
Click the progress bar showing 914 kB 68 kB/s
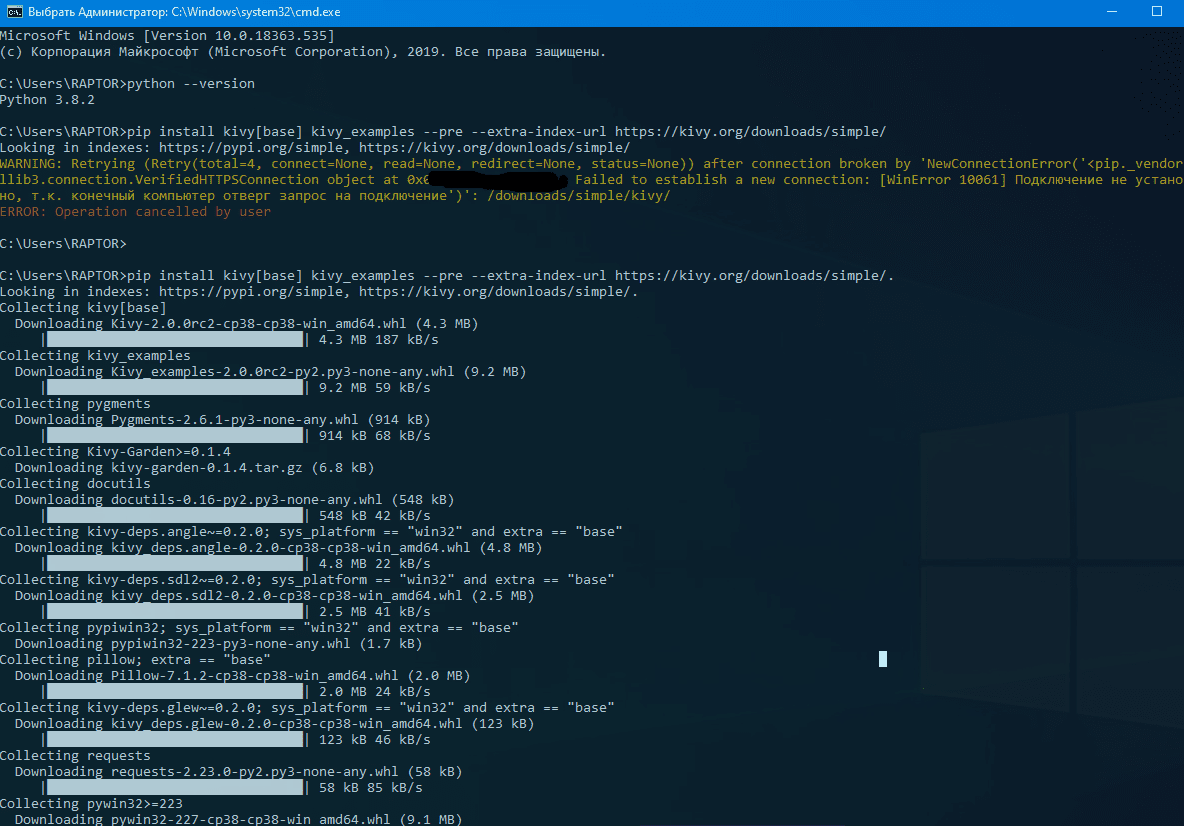point(173,436)
